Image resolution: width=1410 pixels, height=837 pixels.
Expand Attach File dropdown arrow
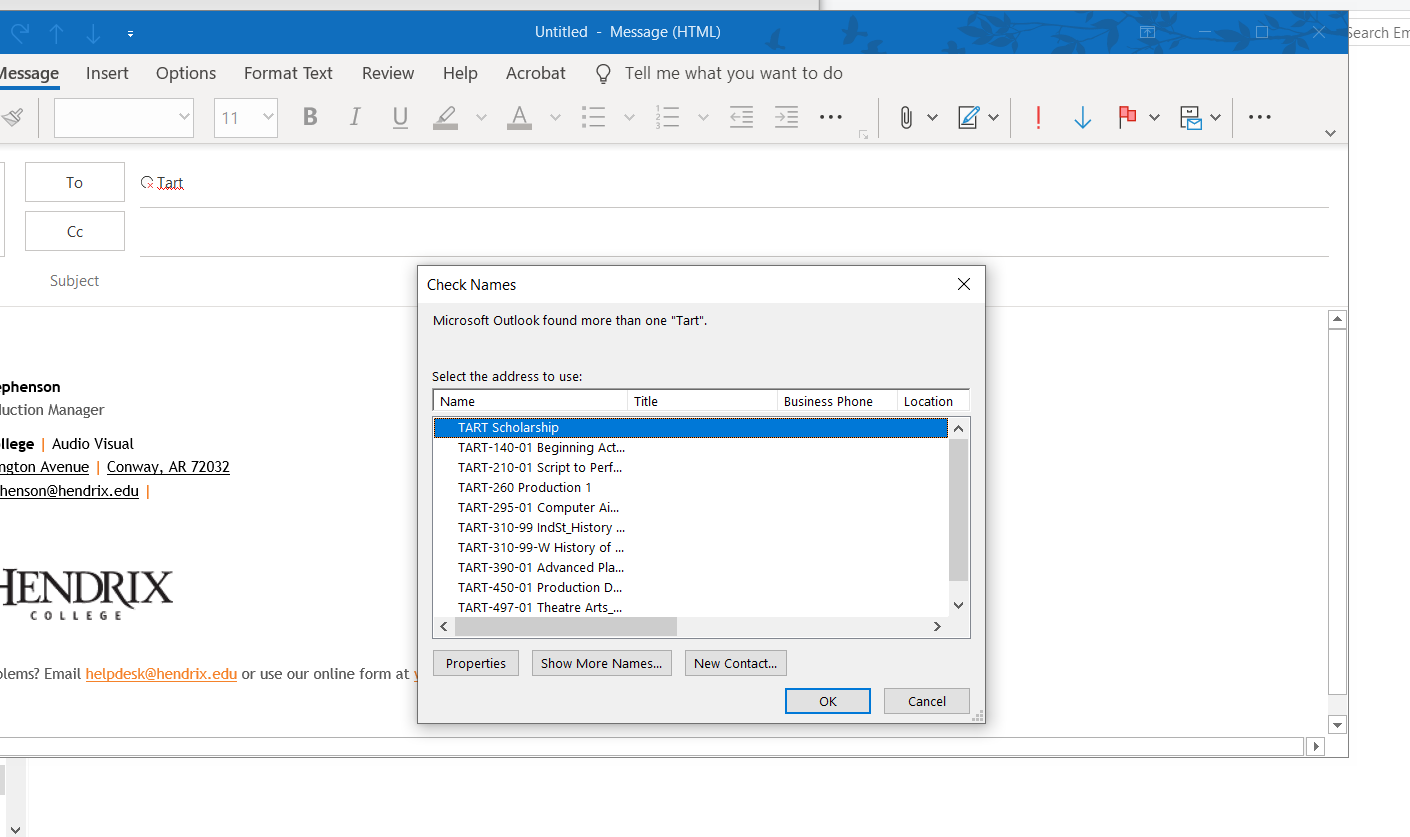click(x=932, y=118)
